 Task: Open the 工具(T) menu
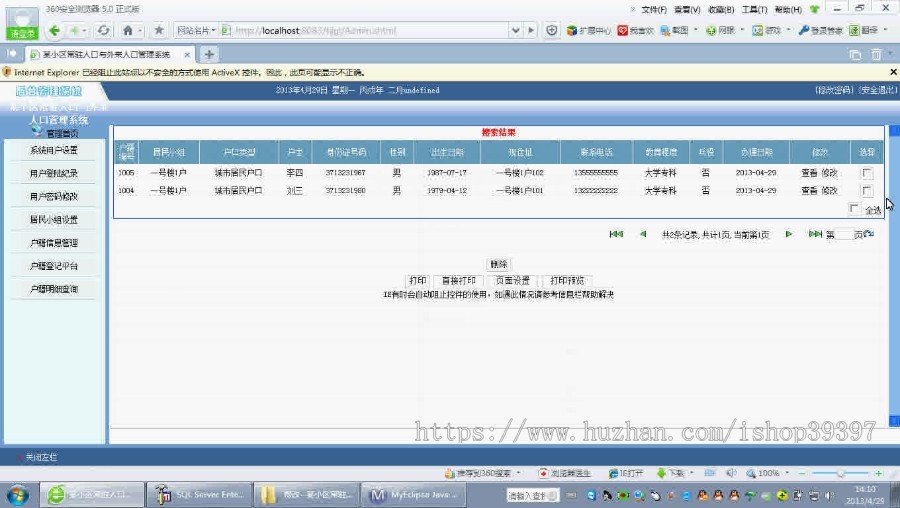[754, 10]
